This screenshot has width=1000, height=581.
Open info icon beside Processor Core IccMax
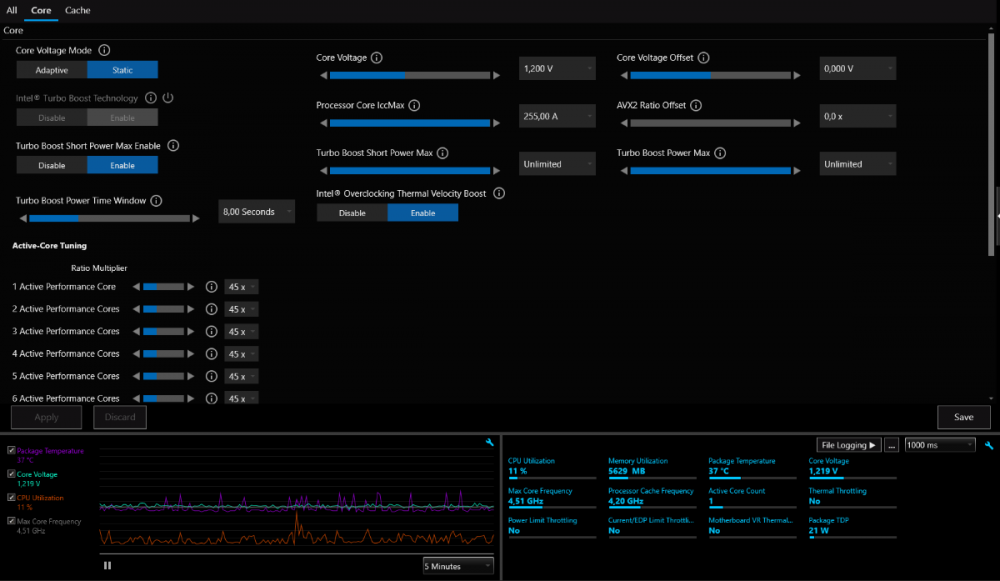(414, 105)
